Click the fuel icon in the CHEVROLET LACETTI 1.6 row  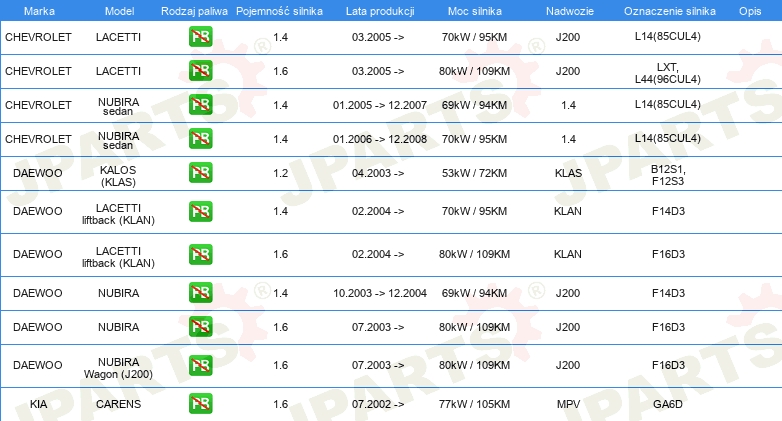pos(200,70)
